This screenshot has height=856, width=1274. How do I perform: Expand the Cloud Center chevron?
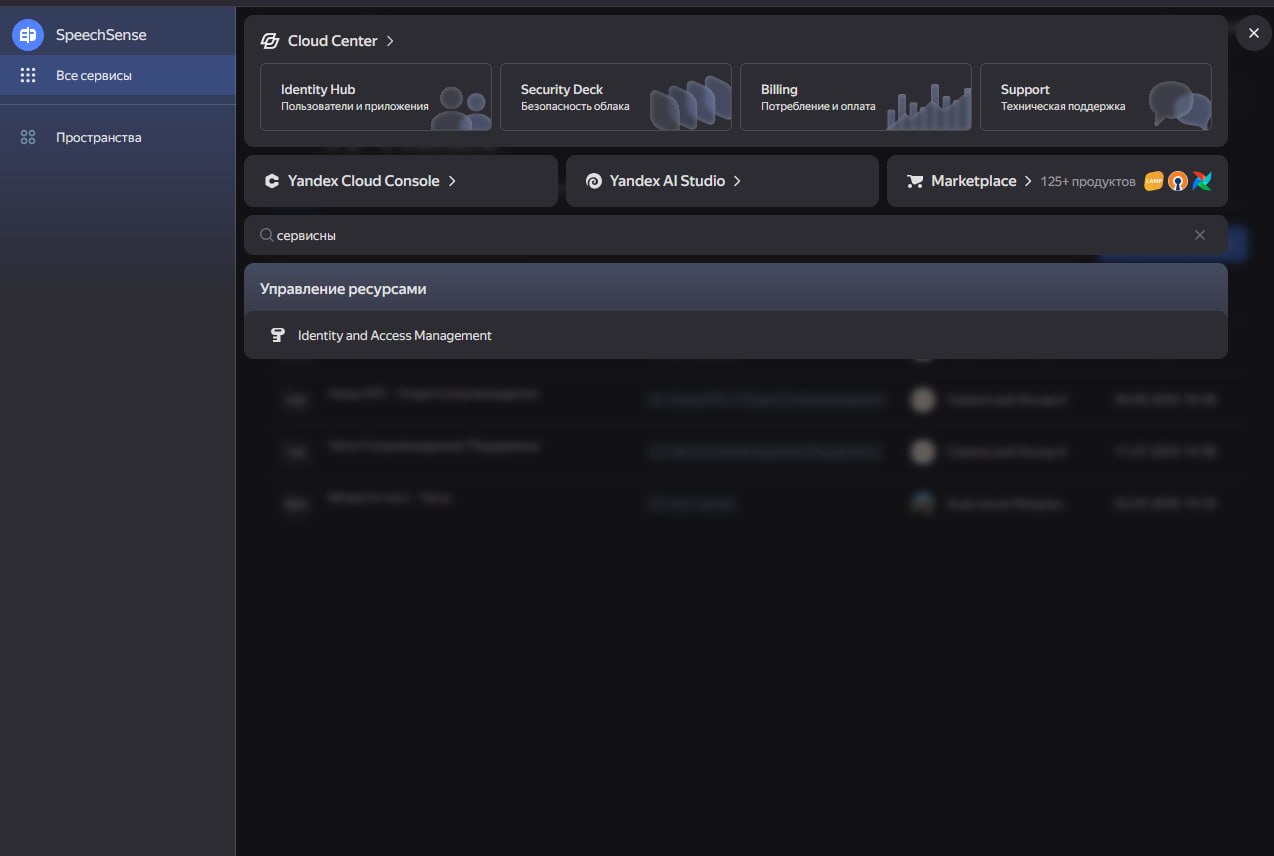click(390, 41)
